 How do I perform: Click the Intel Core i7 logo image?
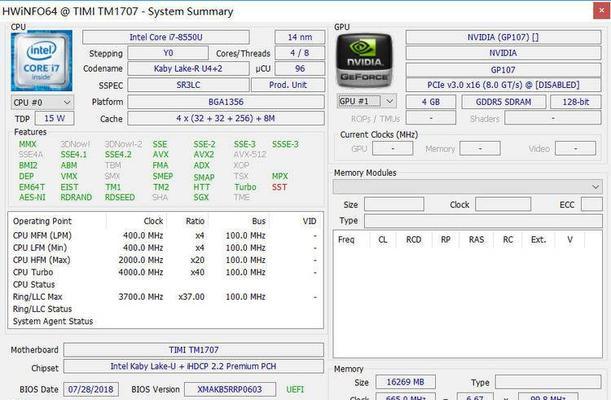(42, 61)
